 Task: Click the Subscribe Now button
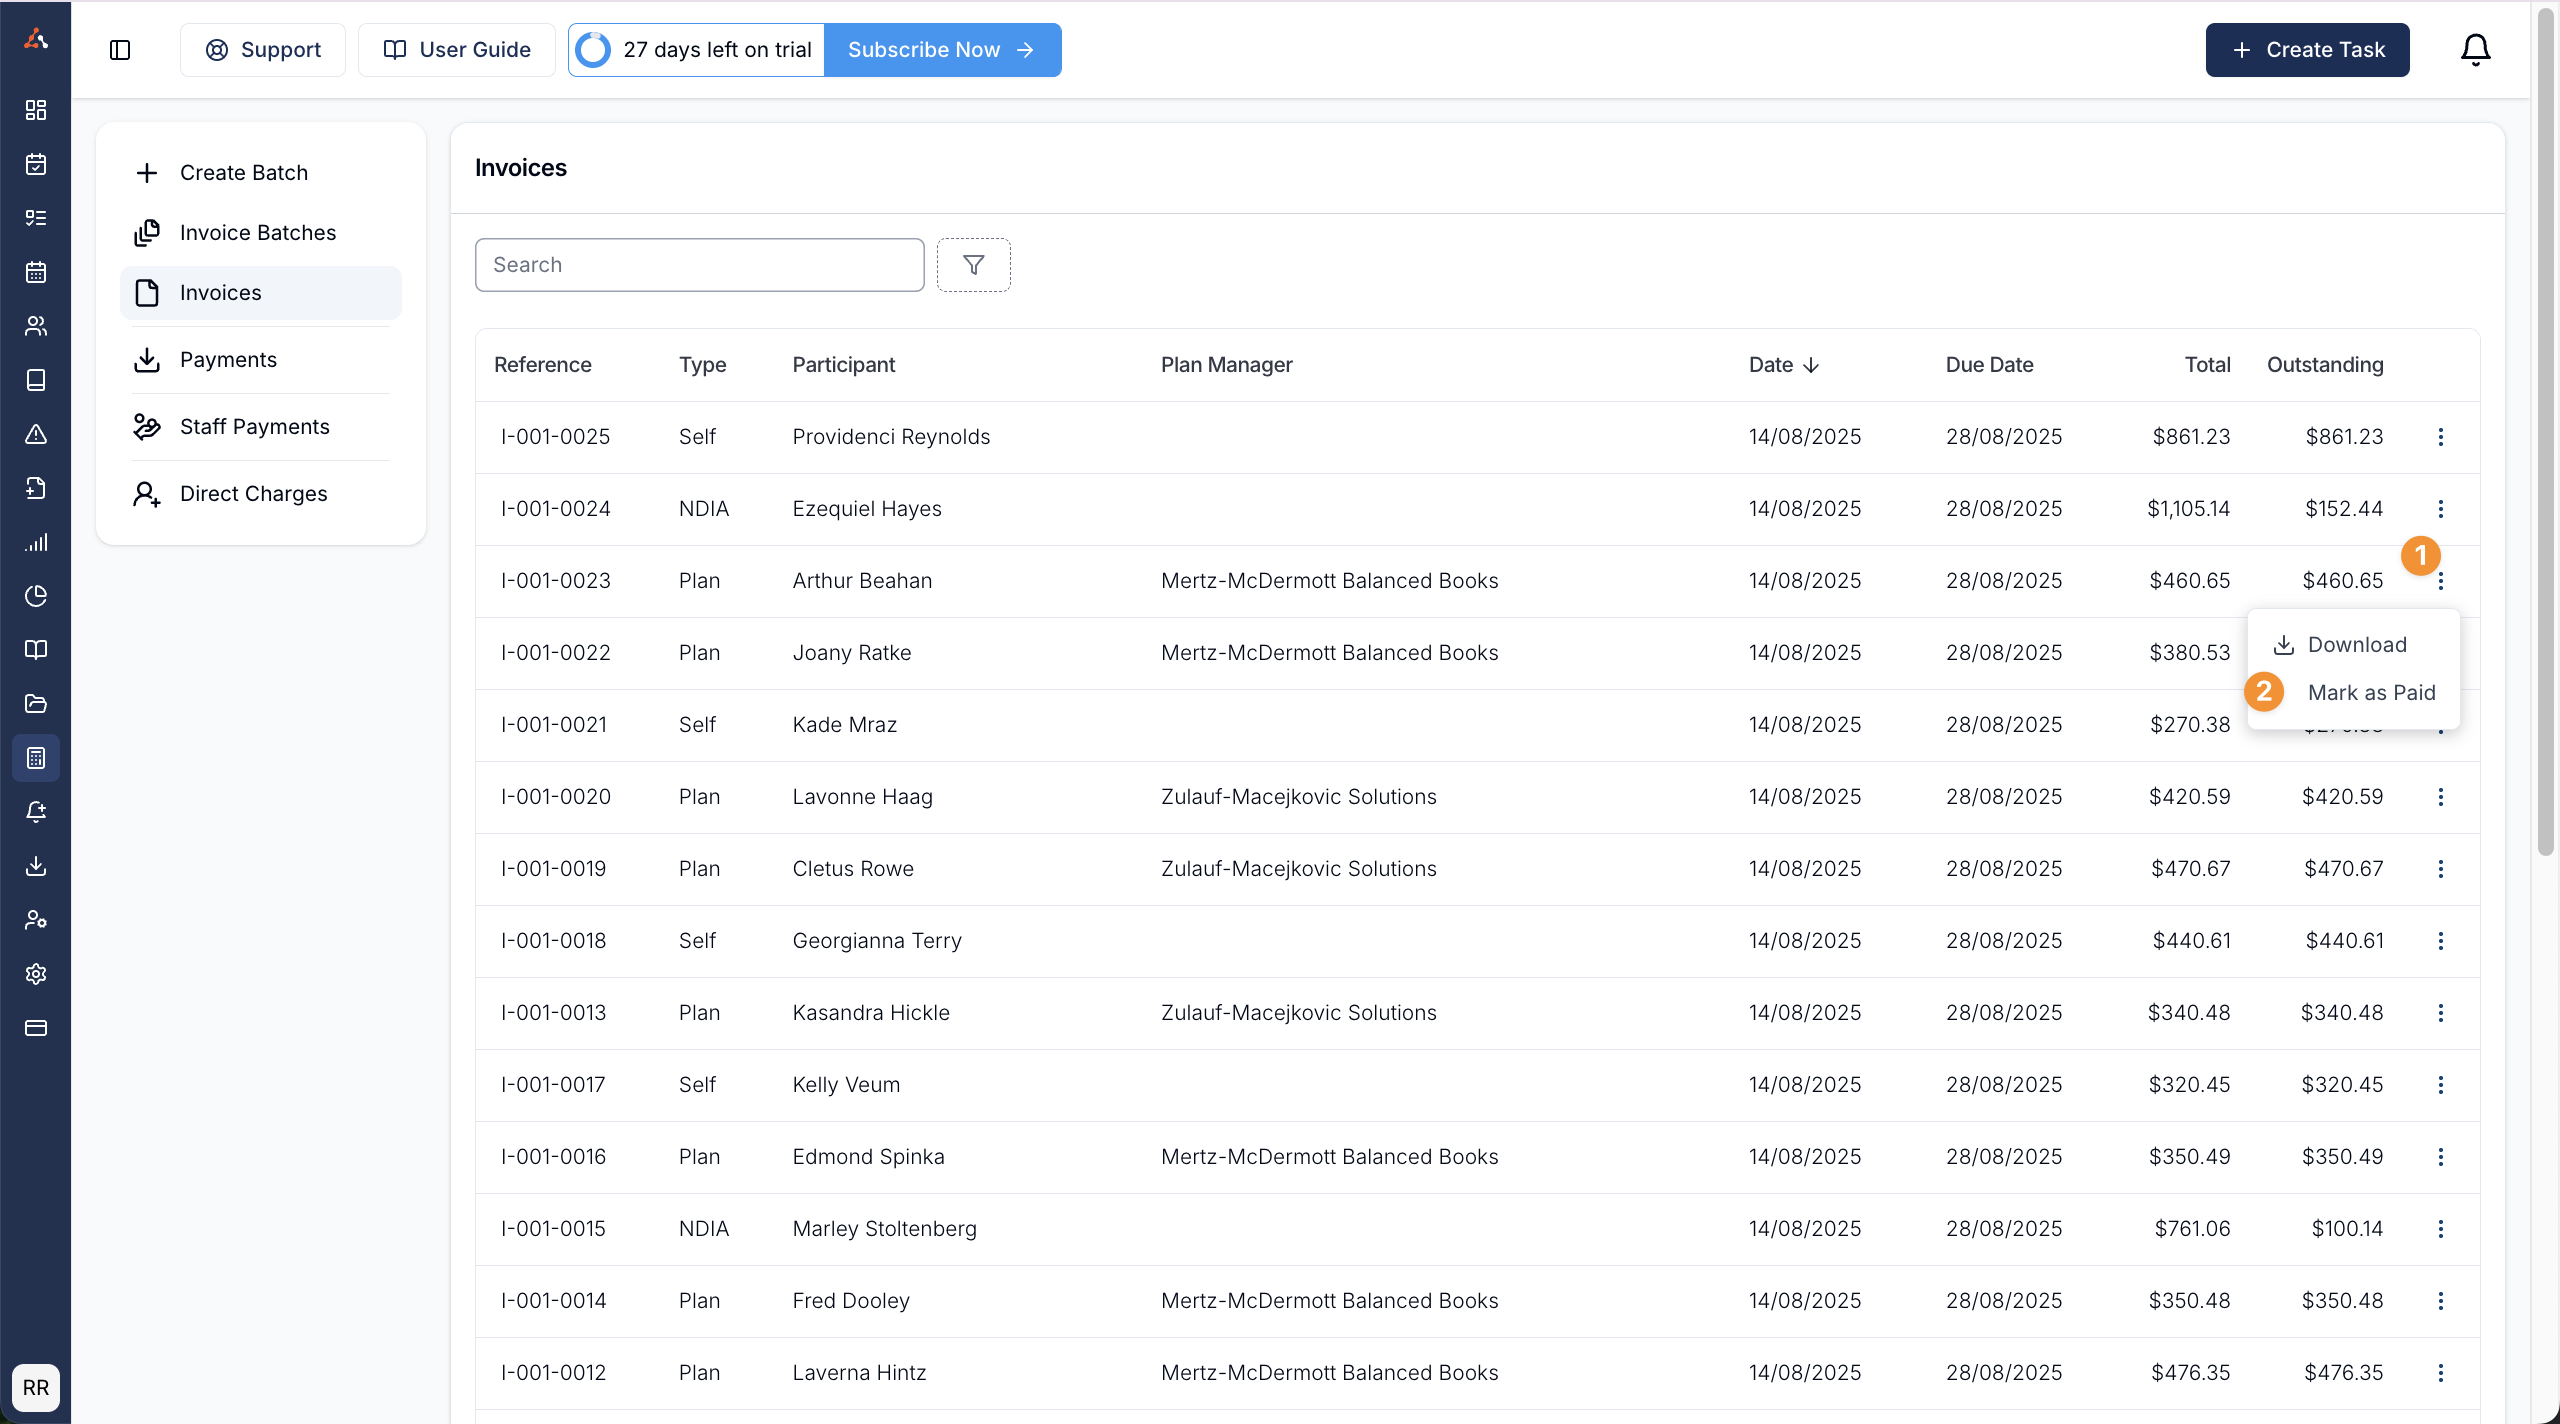tap(941, 50)
